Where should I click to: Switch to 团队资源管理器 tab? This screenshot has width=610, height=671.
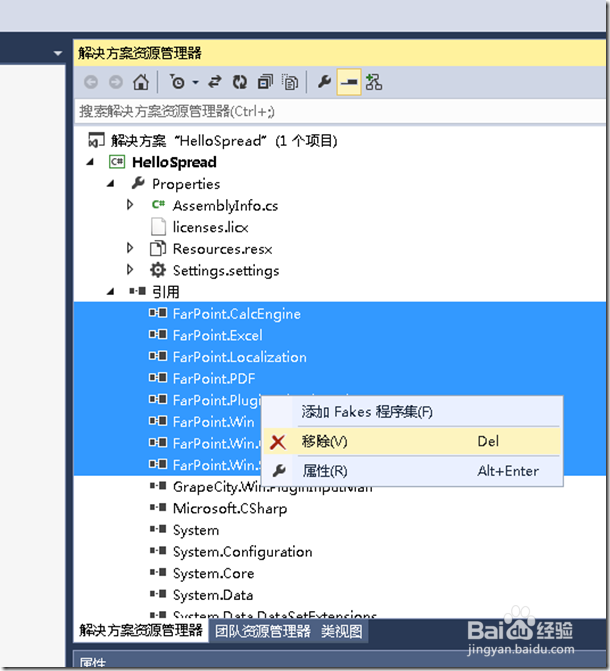click(262, 631)
